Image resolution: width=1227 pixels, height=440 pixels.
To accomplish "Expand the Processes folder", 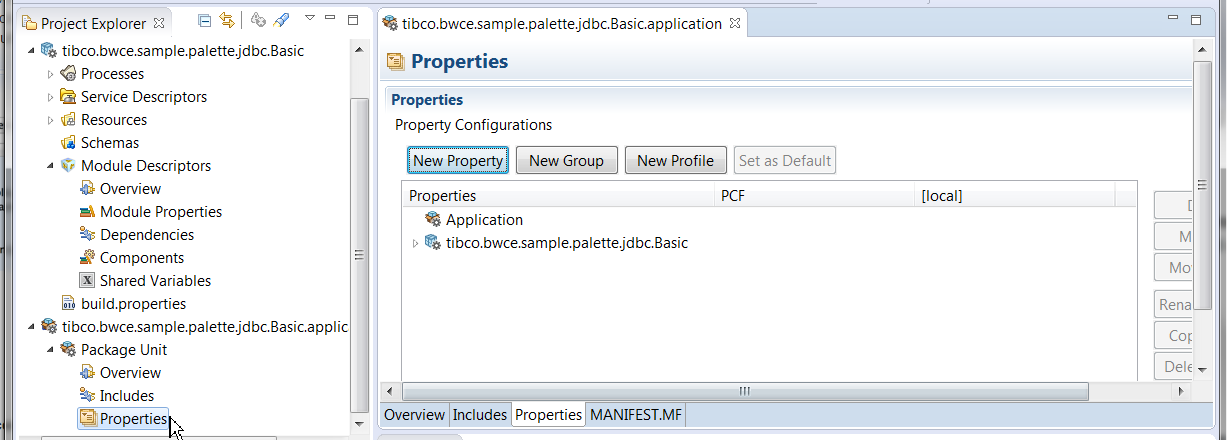I will point(51,74).
